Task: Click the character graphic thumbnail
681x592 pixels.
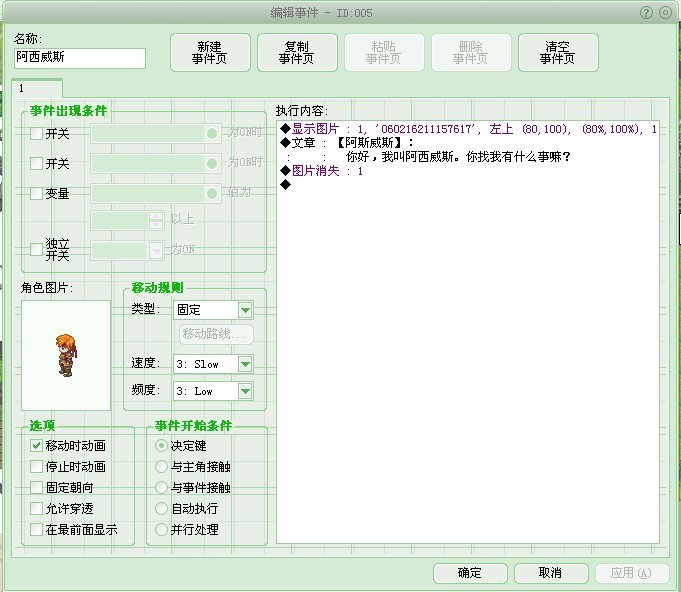Action: 66,355
